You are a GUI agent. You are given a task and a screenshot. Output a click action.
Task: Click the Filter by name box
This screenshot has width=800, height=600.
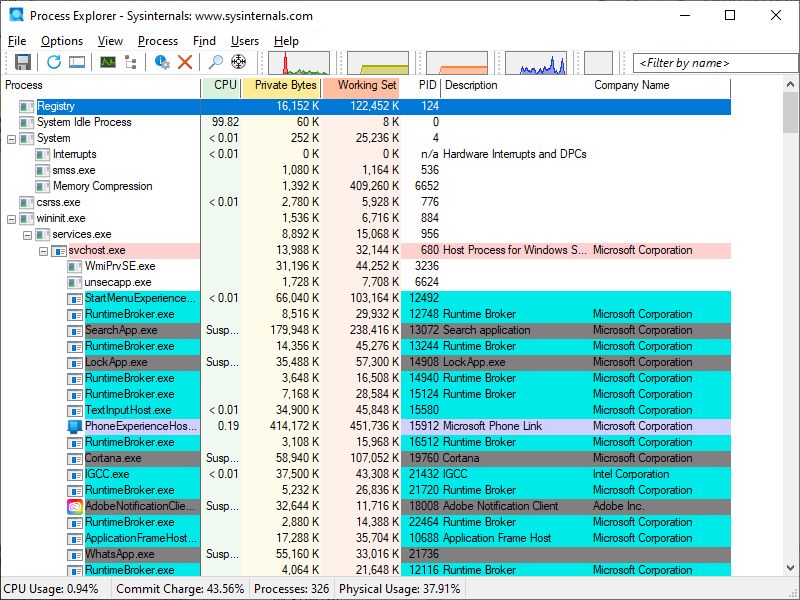[x=711, y=62]
